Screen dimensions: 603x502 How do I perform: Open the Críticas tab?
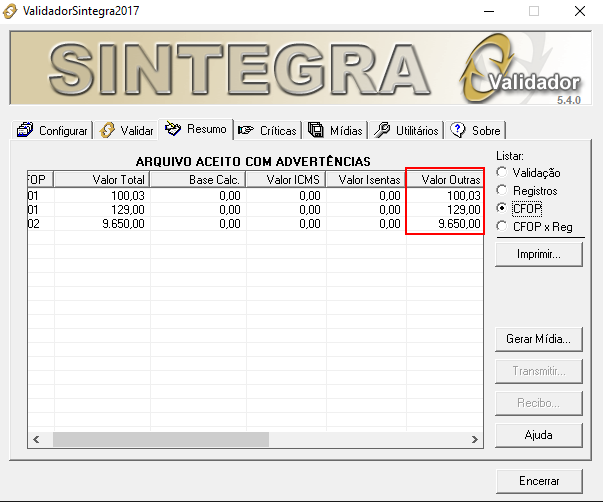coord(268,131)
